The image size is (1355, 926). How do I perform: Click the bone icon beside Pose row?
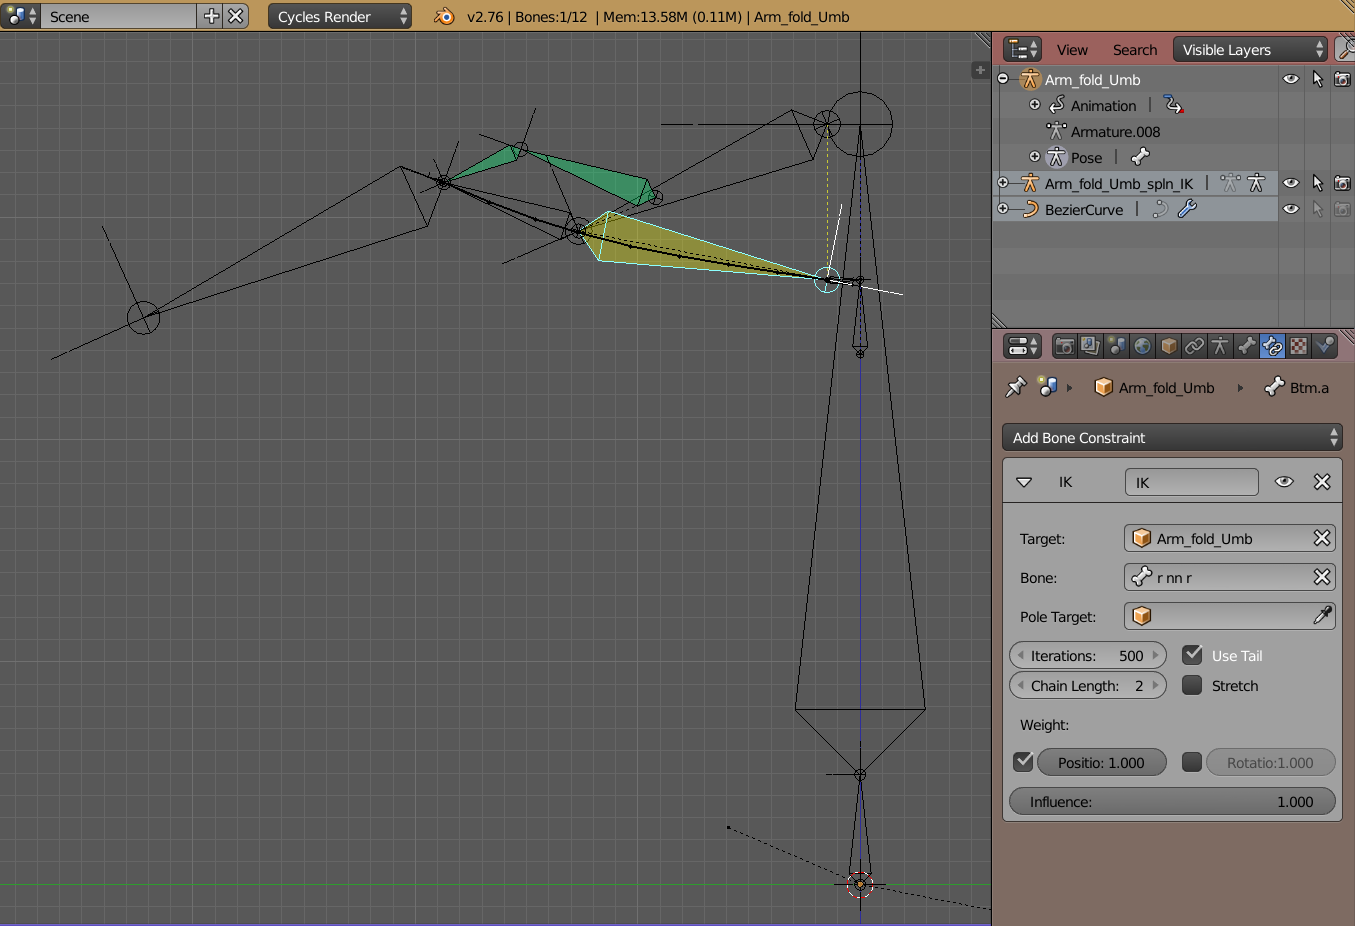click(1140, 157)
